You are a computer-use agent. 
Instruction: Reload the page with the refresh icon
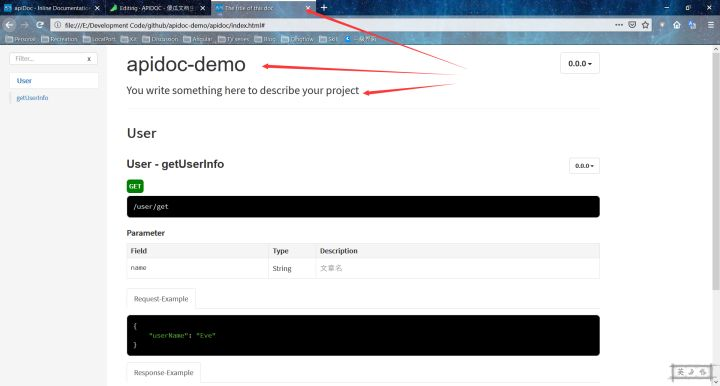coord(40,25)
